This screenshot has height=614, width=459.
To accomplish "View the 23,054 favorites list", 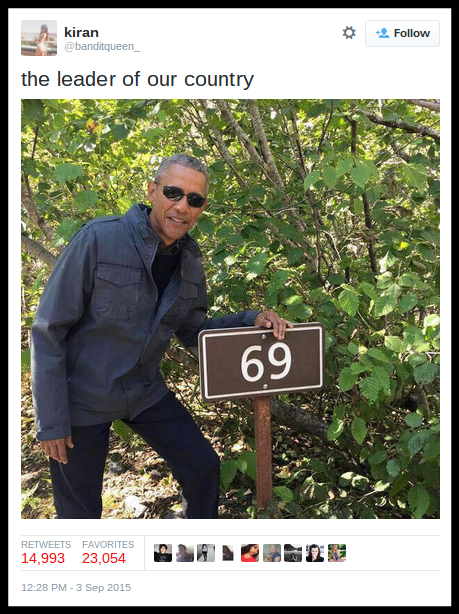I will (x=108, y=553).
